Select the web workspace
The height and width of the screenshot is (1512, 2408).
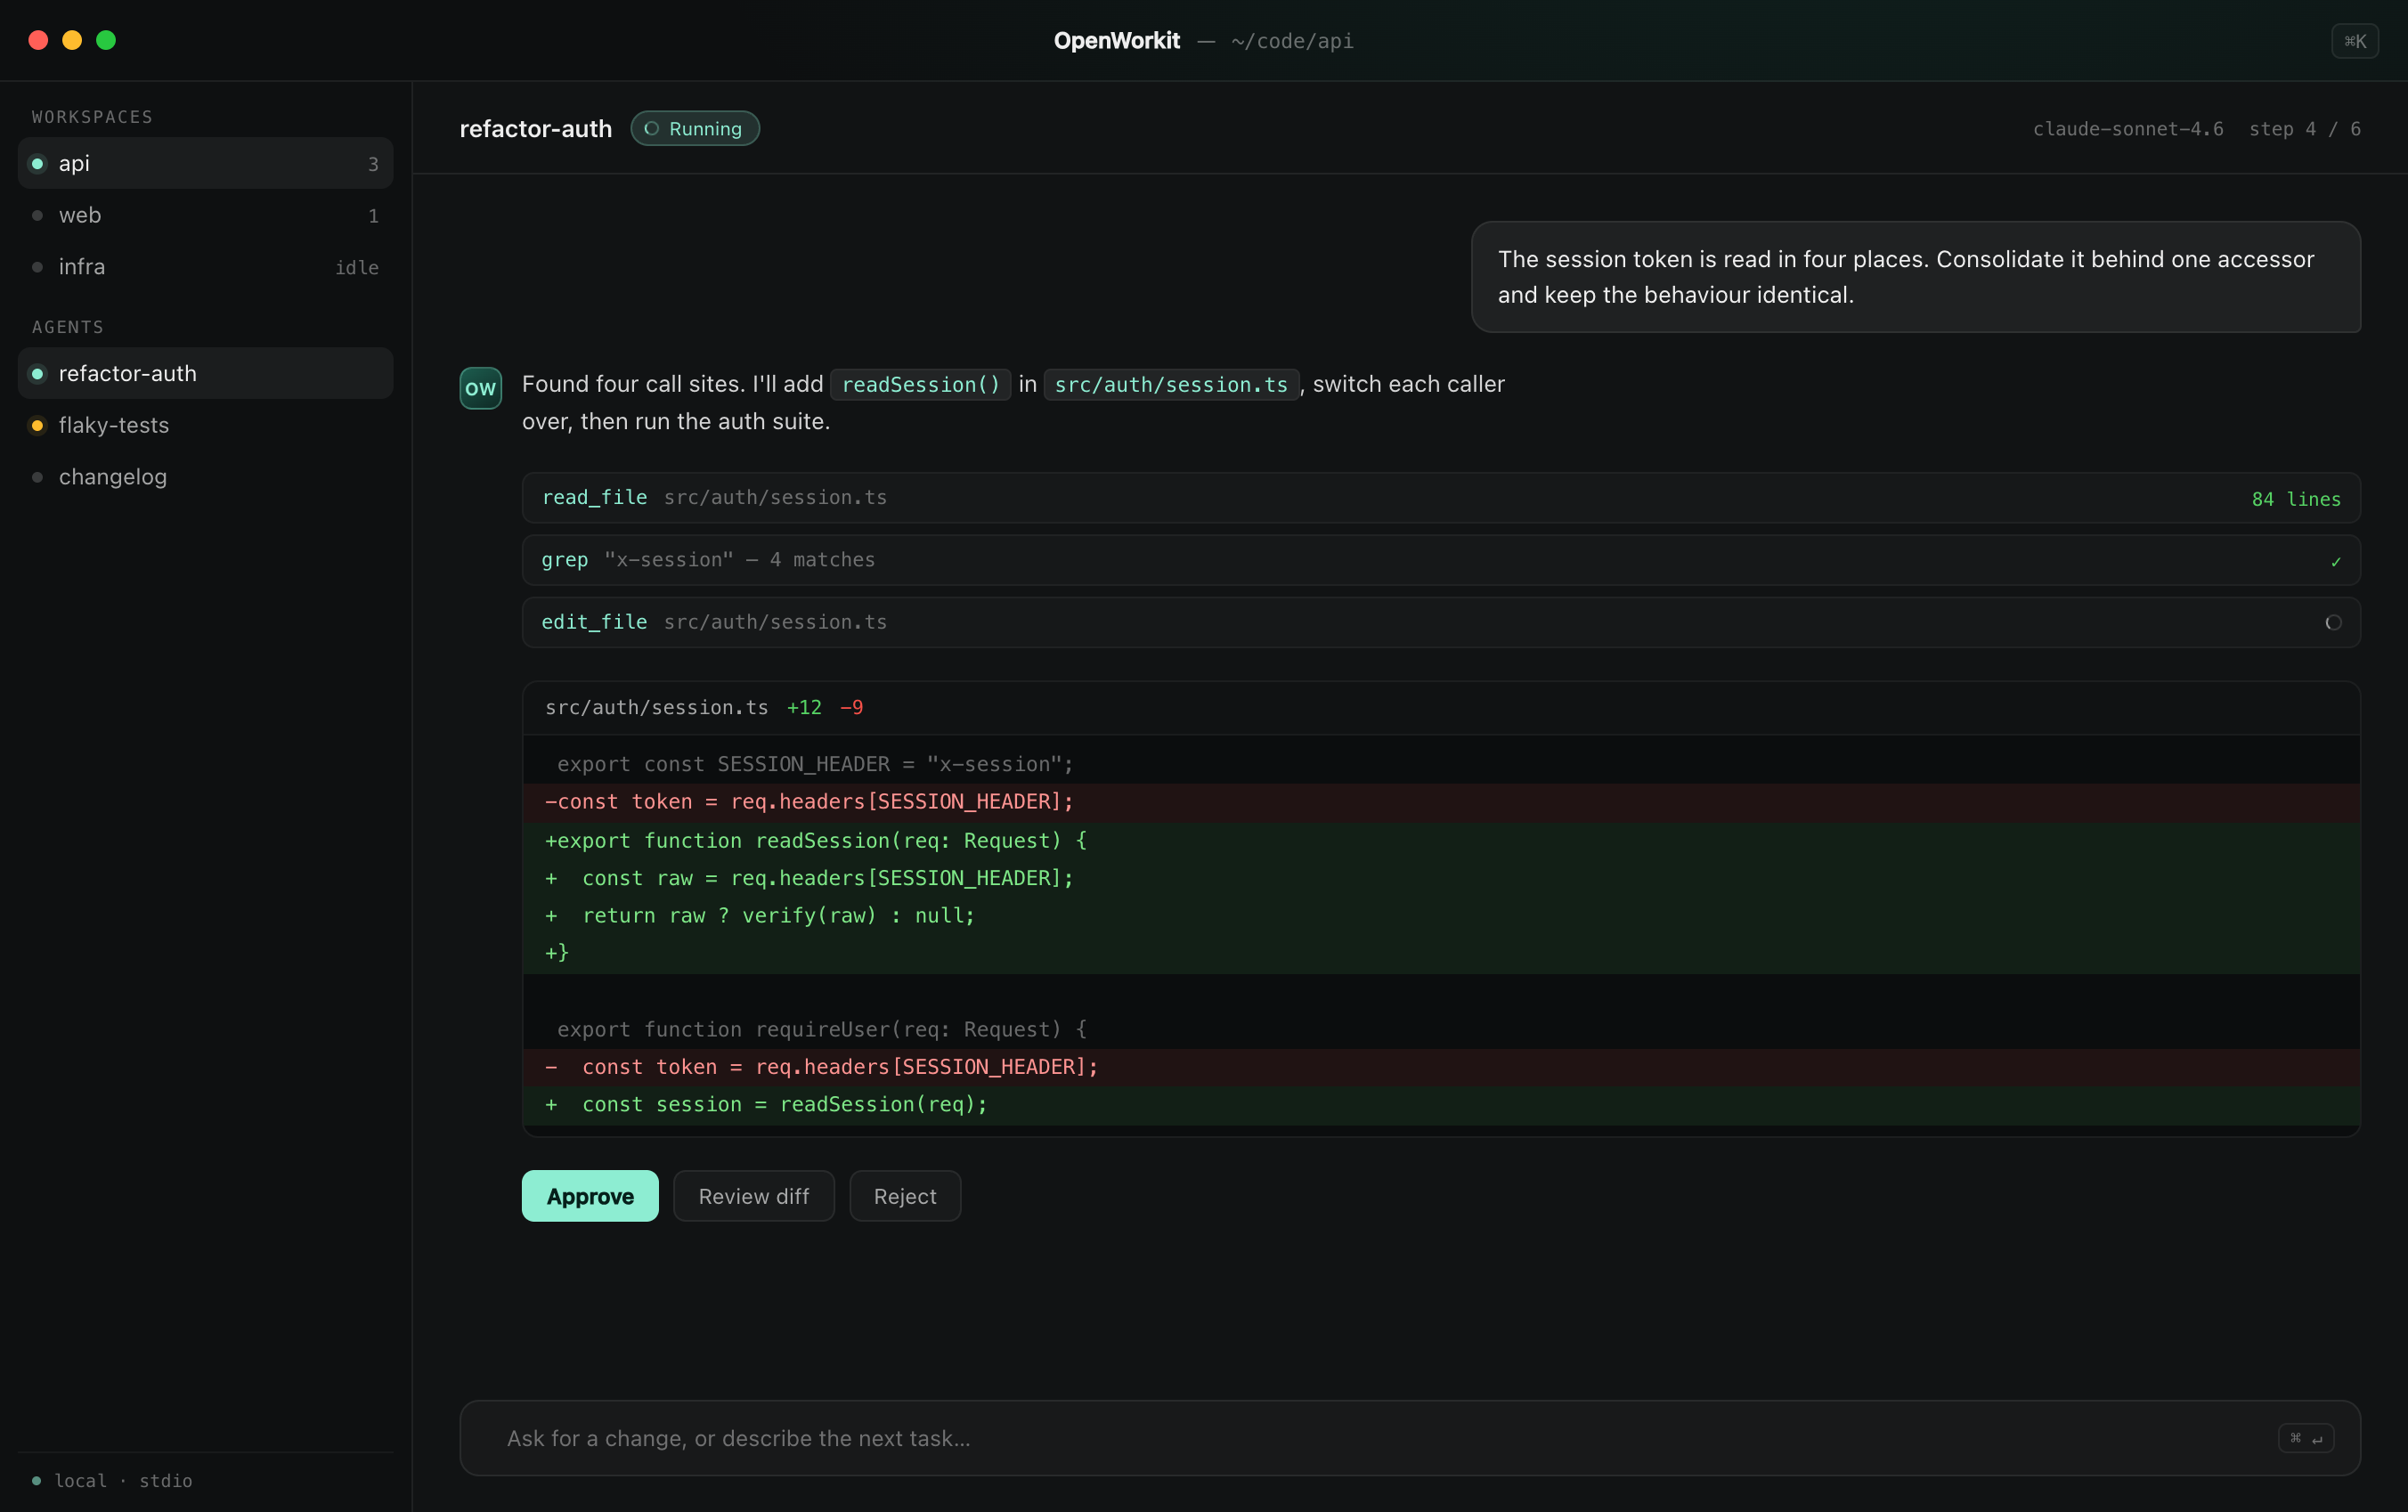(x=205, y=215)
